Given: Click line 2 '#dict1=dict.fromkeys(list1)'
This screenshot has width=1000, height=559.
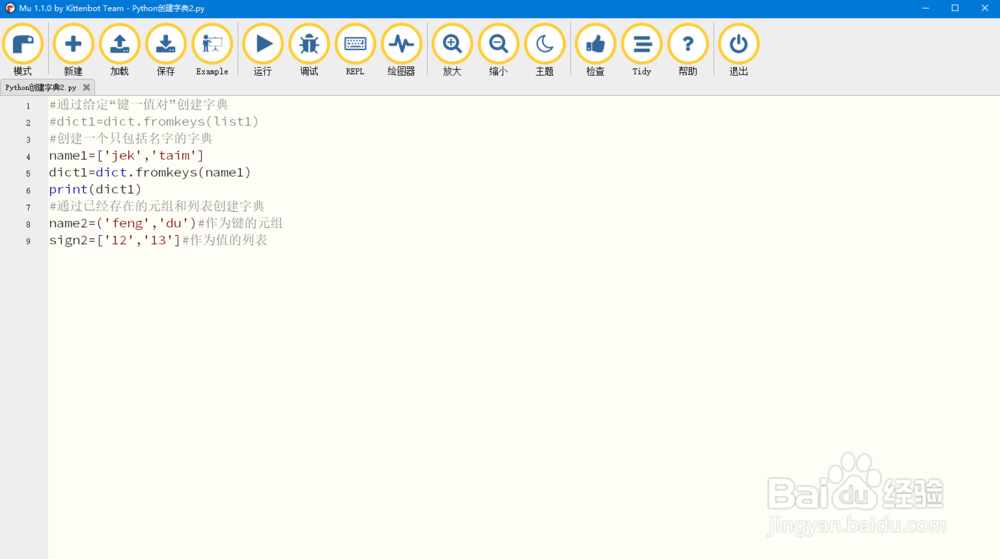Looking at the screenshot, I should pyautogui.click(x=154, y=122).
